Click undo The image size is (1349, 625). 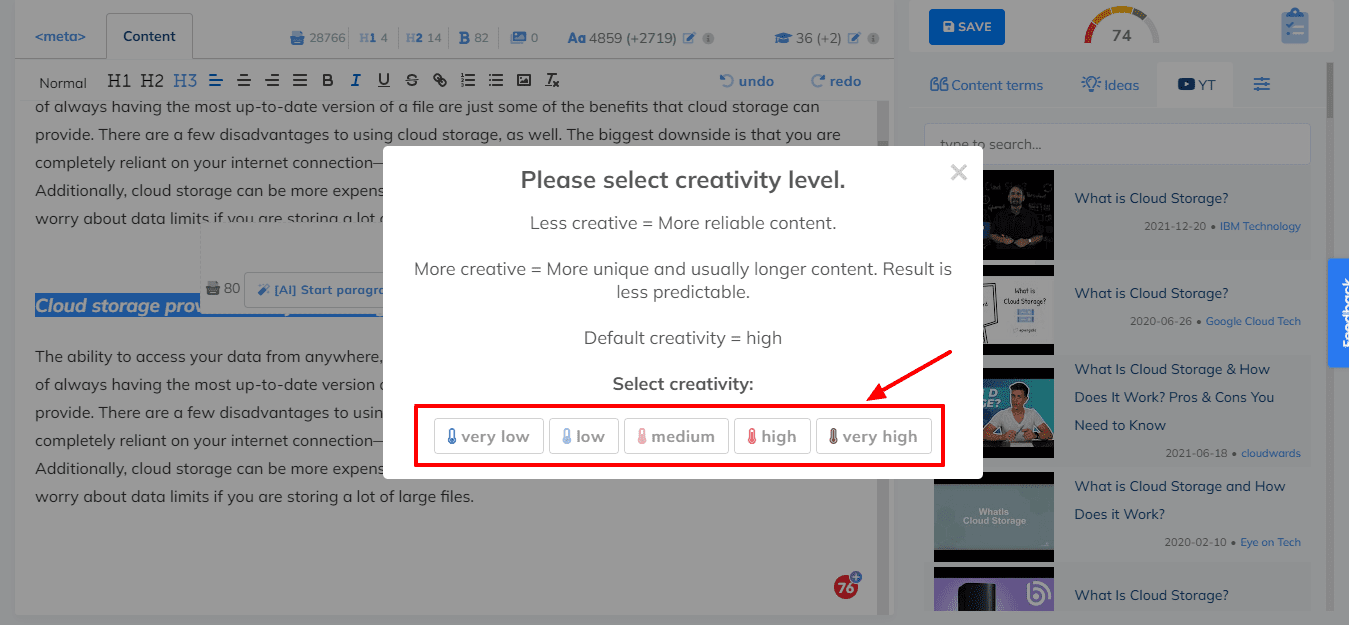(747, 81)
